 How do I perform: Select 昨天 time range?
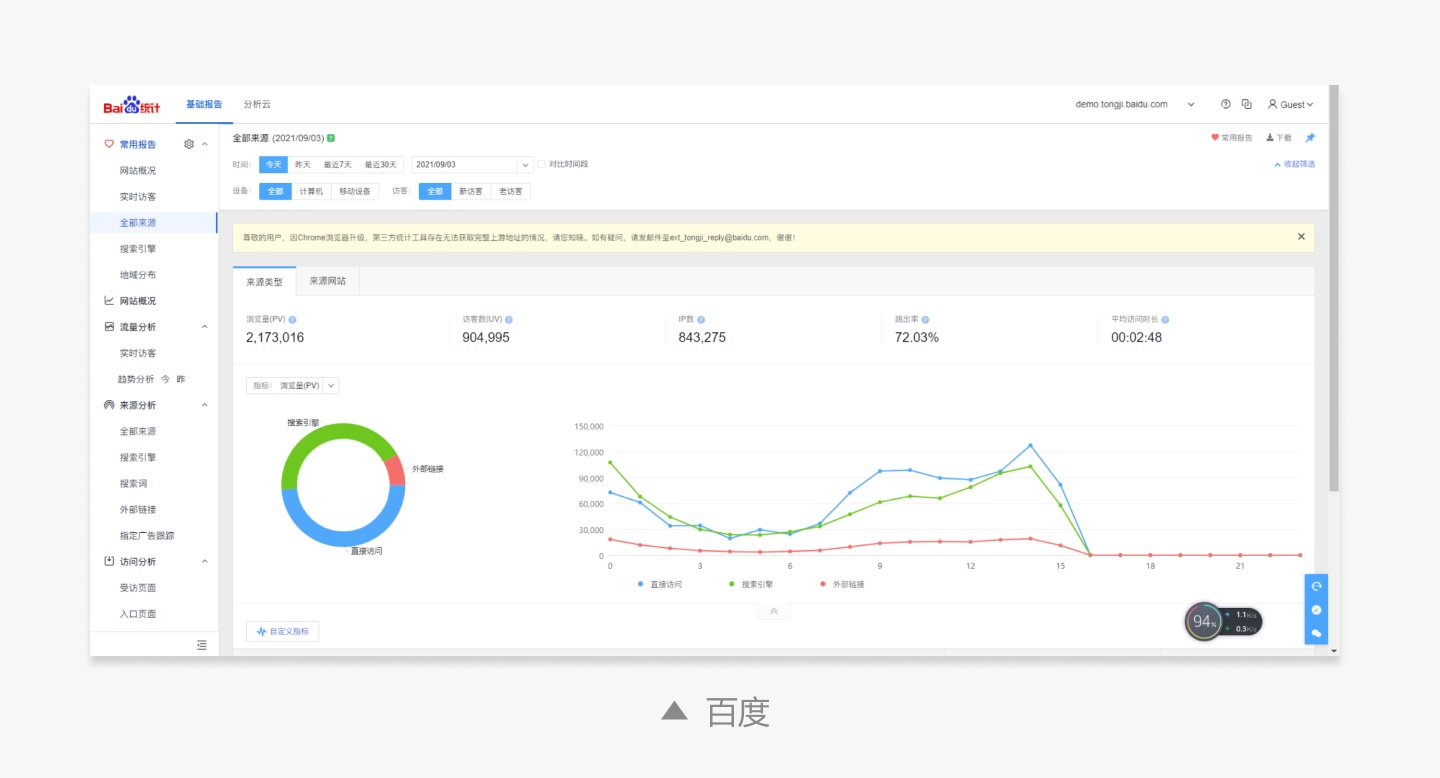click(302, 164)
